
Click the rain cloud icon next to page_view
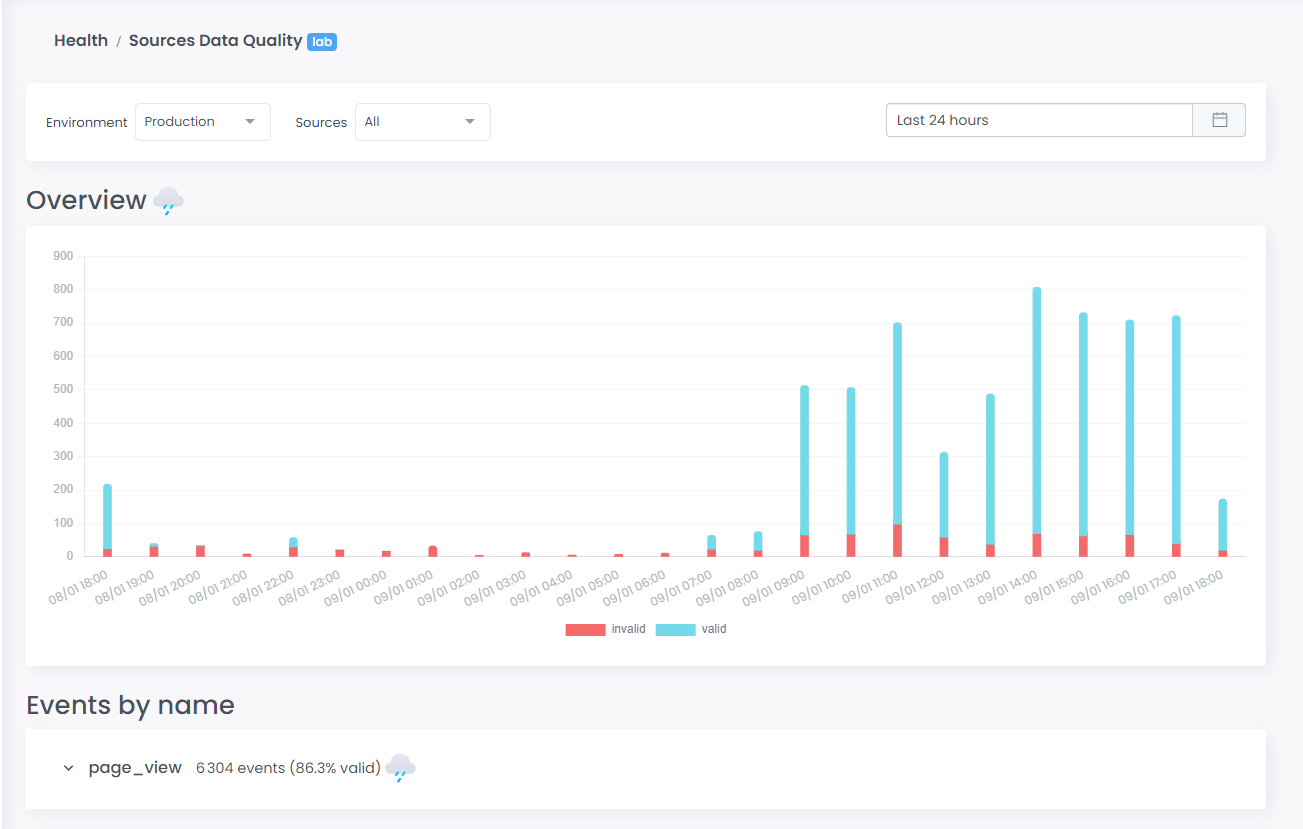[x=400, y=768]
